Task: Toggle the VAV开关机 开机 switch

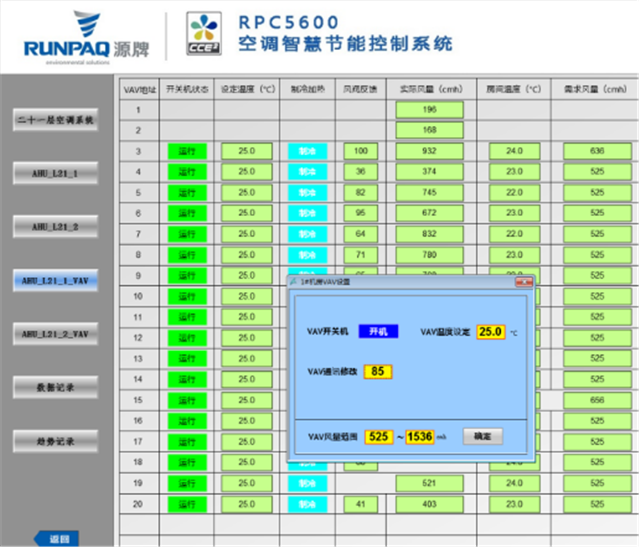Action: 378,331
